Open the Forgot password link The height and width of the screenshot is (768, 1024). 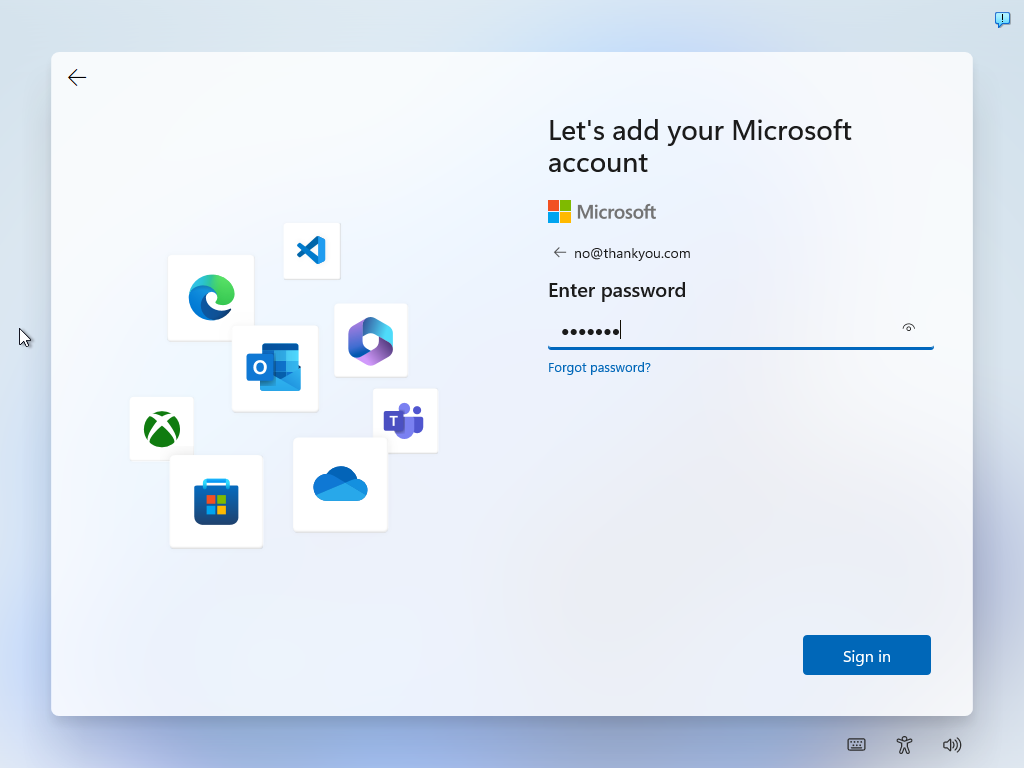(599, 367)
